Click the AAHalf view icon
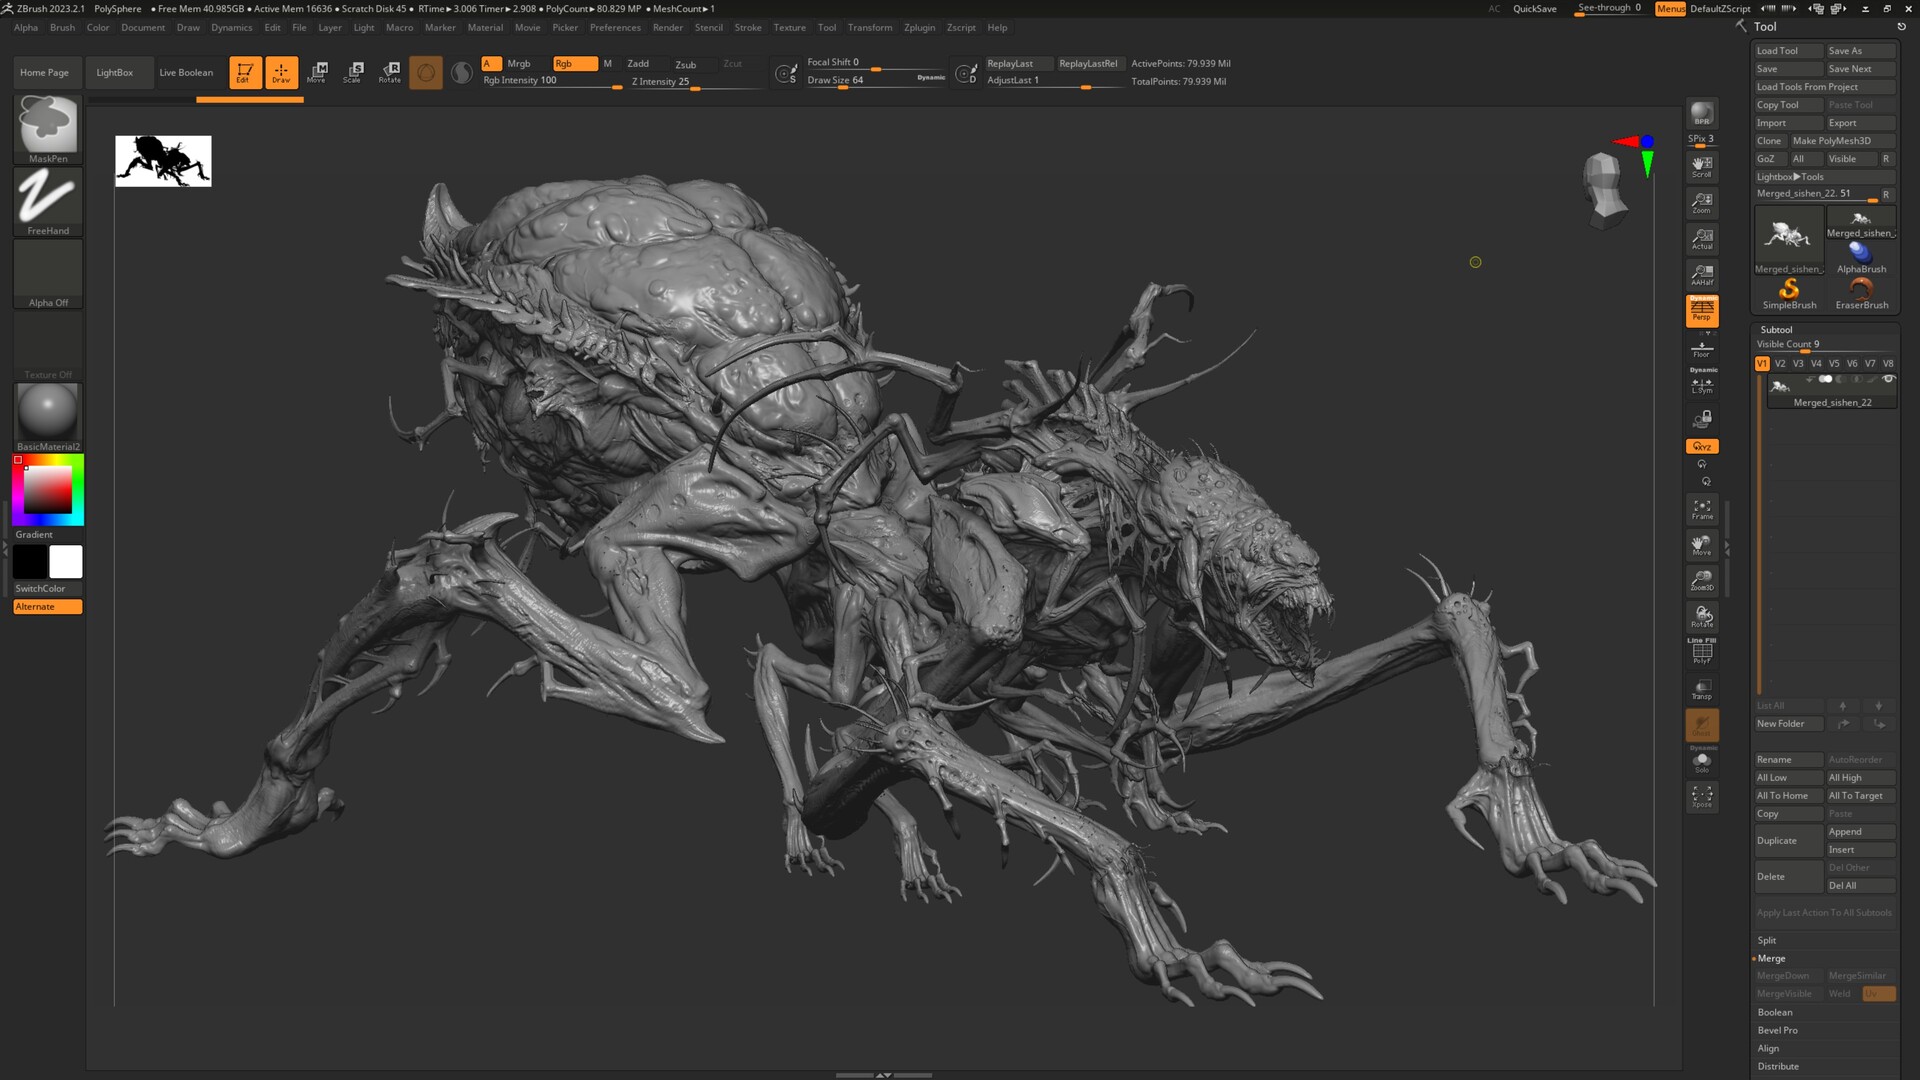 click(1701, 274)
